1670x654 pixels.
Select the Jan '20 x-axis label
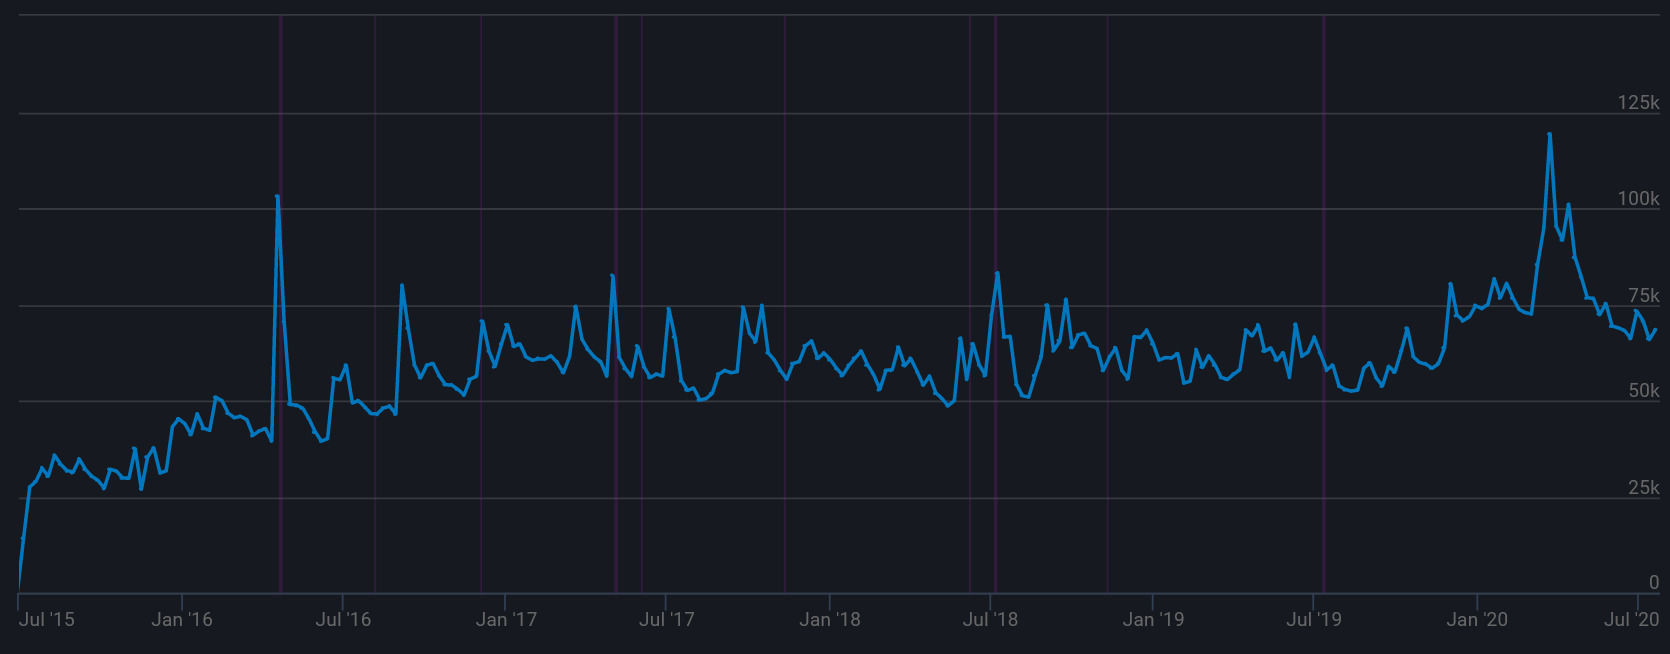(x=1477, y=620)
